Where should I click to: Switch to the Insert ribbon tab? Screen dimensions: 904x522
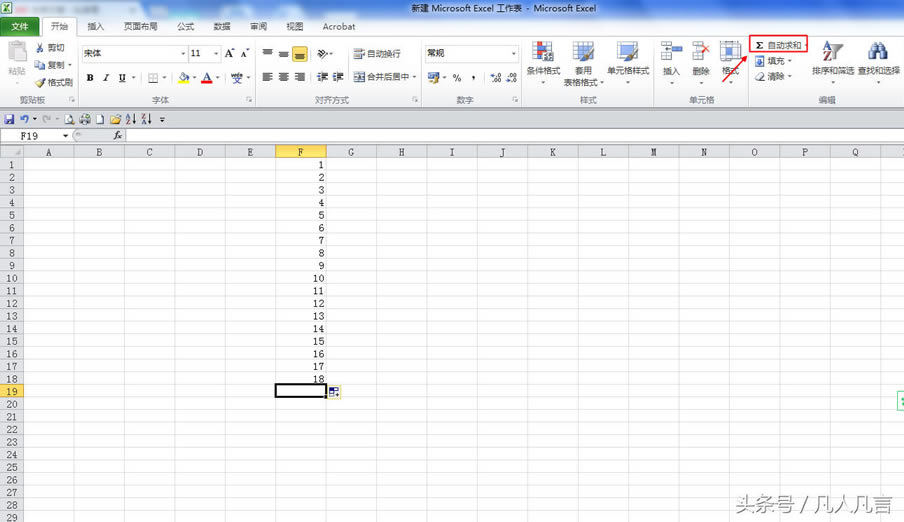tap(95, 27)
